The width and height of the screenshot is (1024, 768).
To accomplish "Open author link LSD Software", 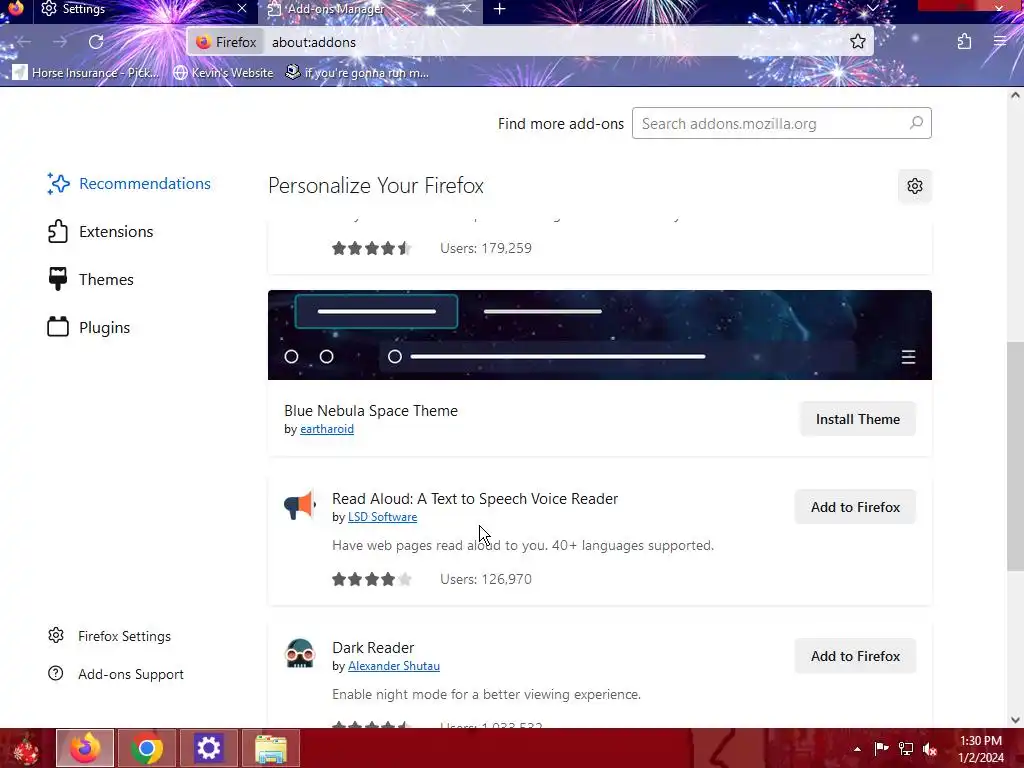I will tap(382, 517).
